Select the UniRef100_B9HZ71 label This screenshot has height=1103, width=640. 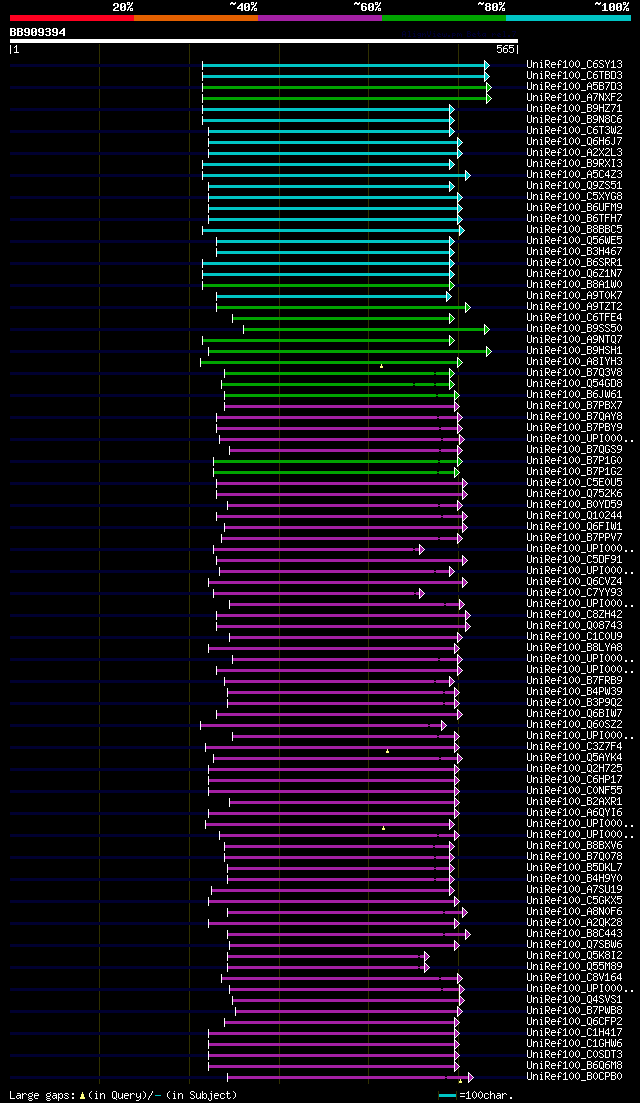[x=574, y=108]
